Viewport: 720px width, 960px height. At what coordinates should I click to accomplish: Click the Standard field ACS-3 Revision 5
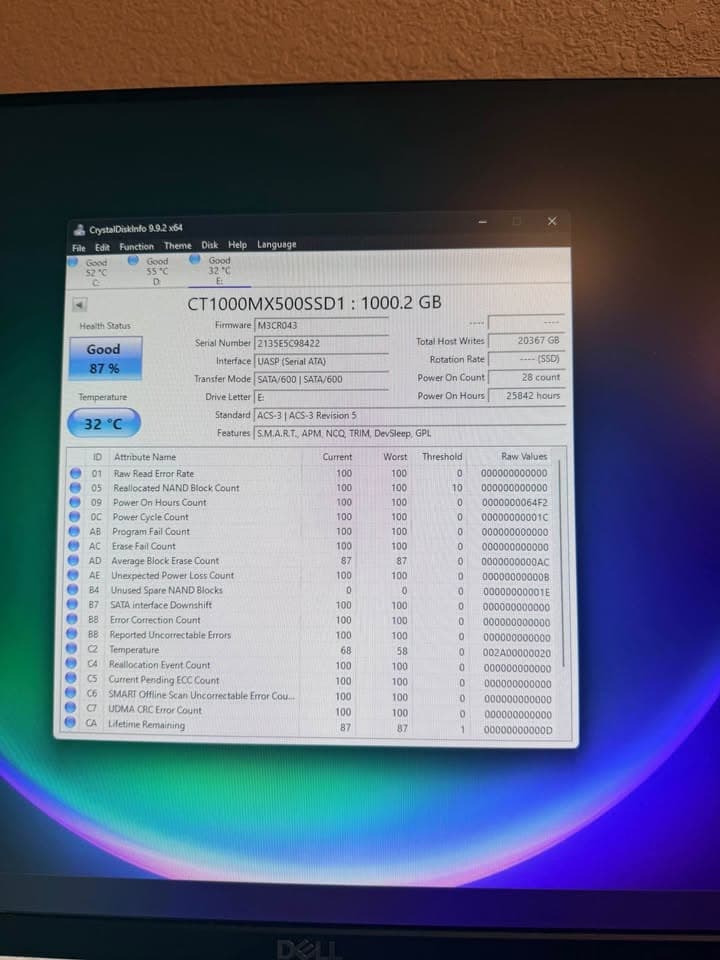[x=409, y=415]
